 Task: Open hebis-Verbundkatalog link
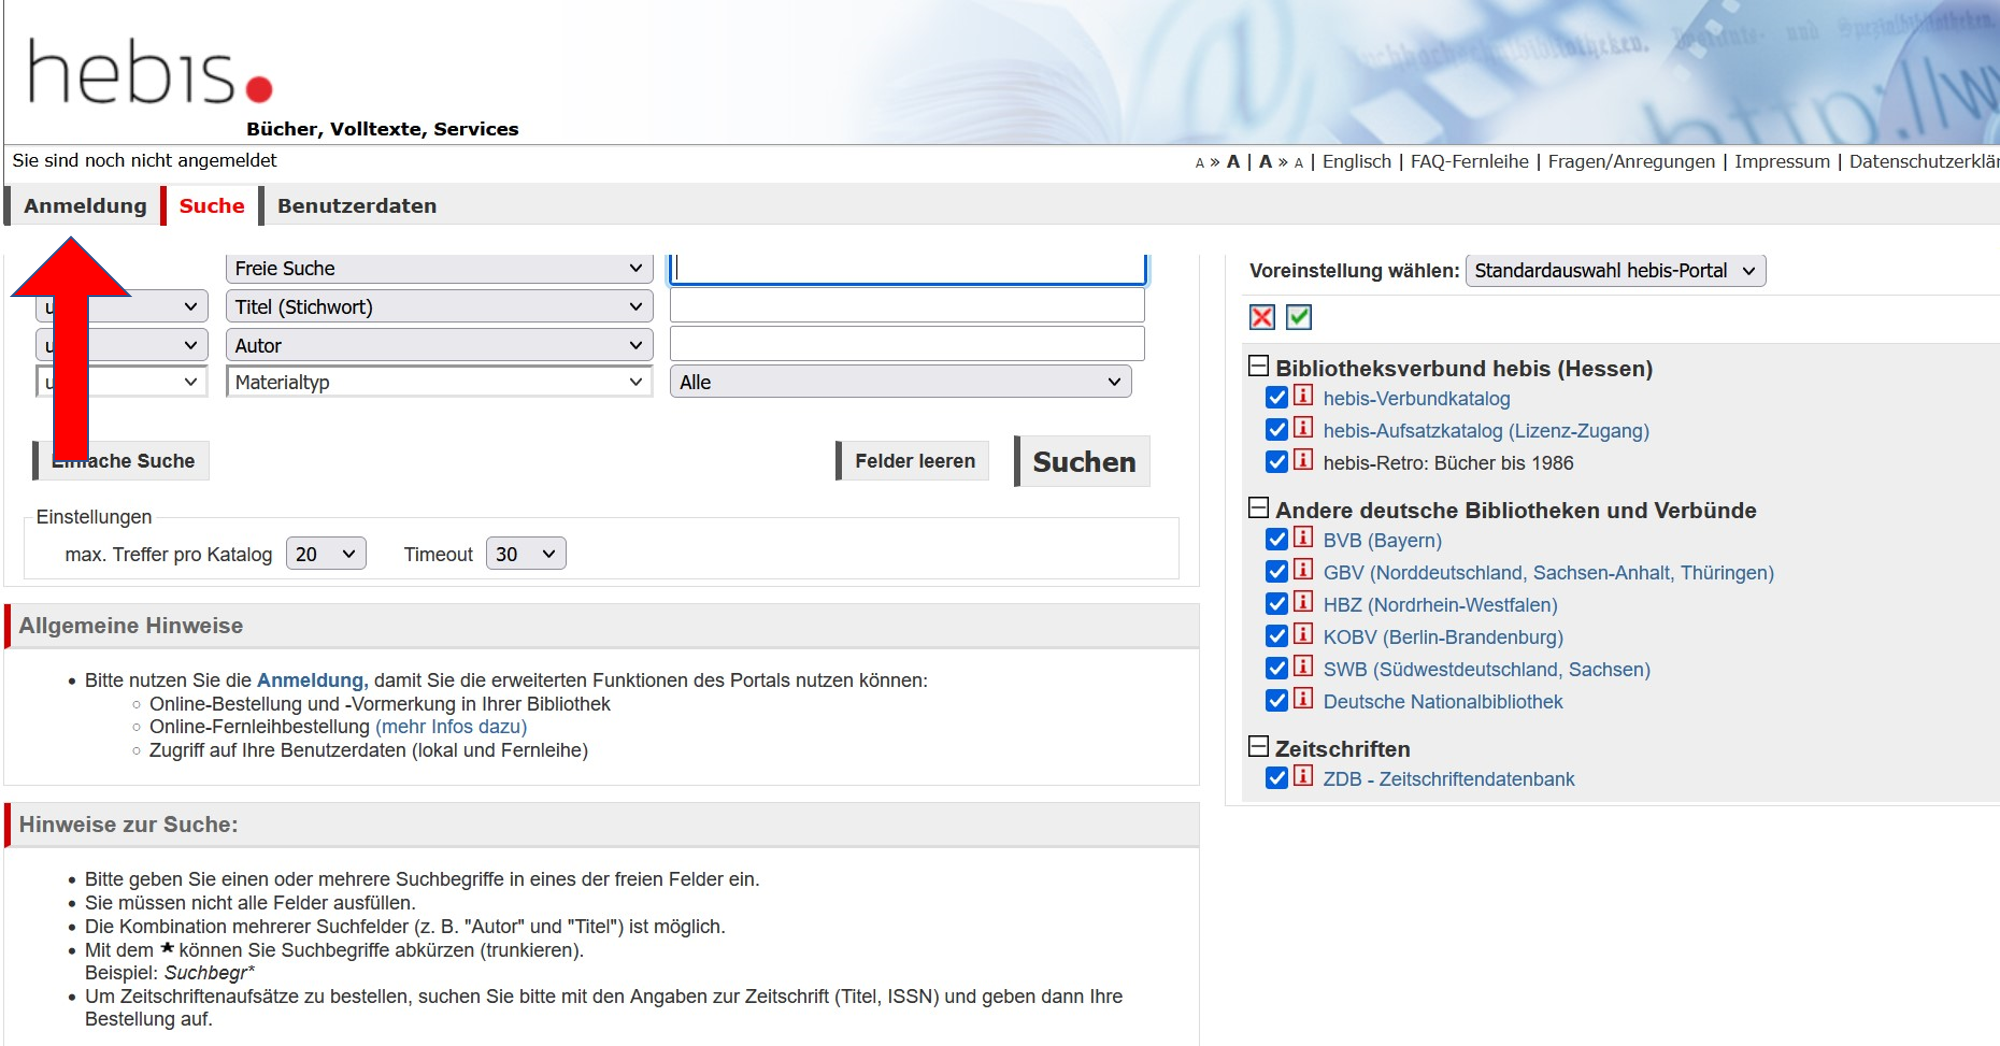pos(1416,399)
